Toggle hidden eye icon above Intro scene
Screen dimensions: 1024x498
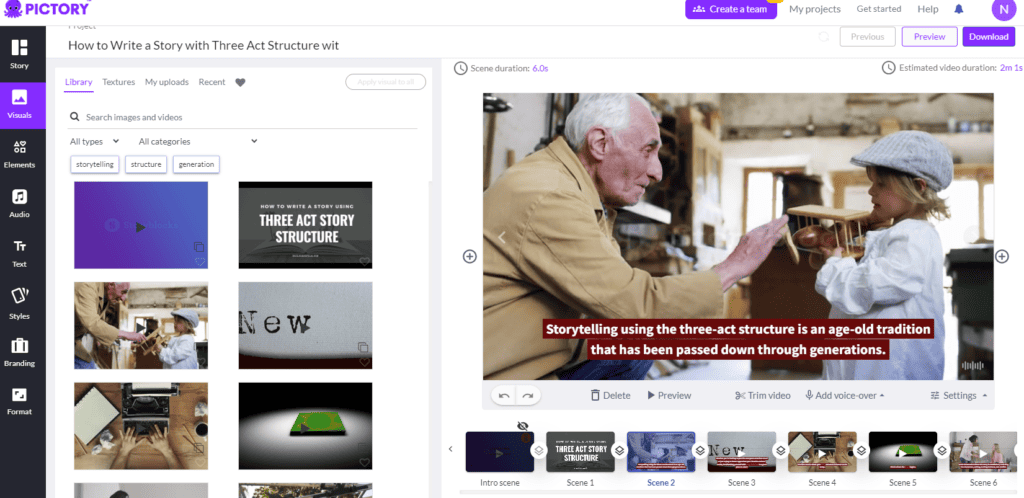pos(522,426)
